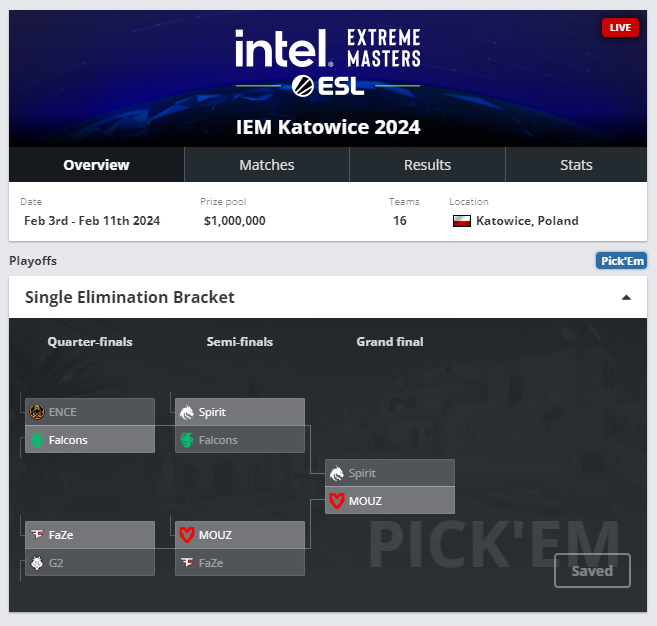Collapse the Single Elimination Bracket section

coord(626,297)
